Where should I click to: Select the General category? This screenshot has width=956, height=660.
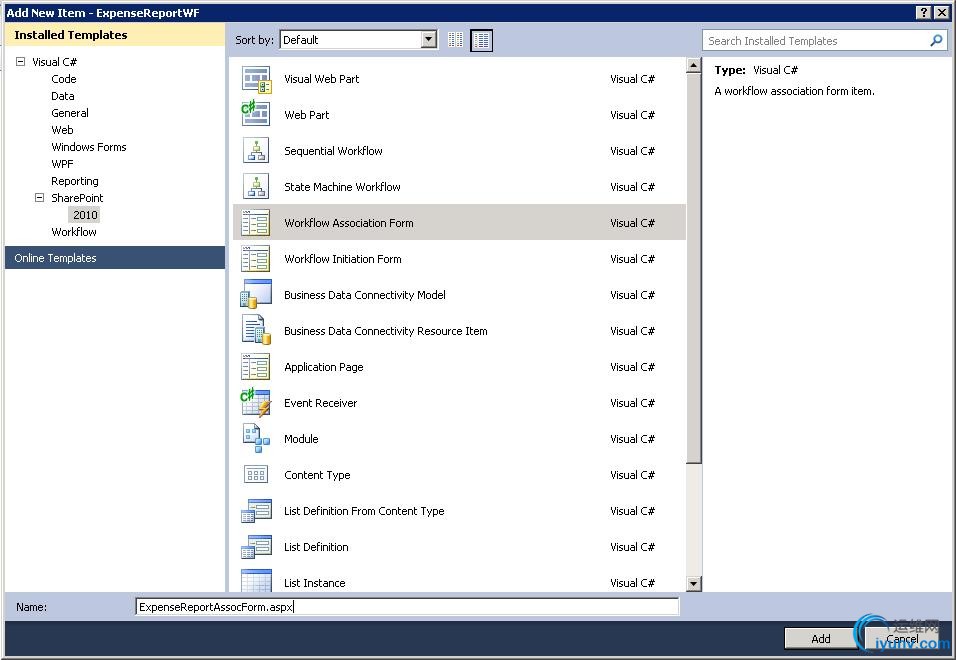(70, 113)
